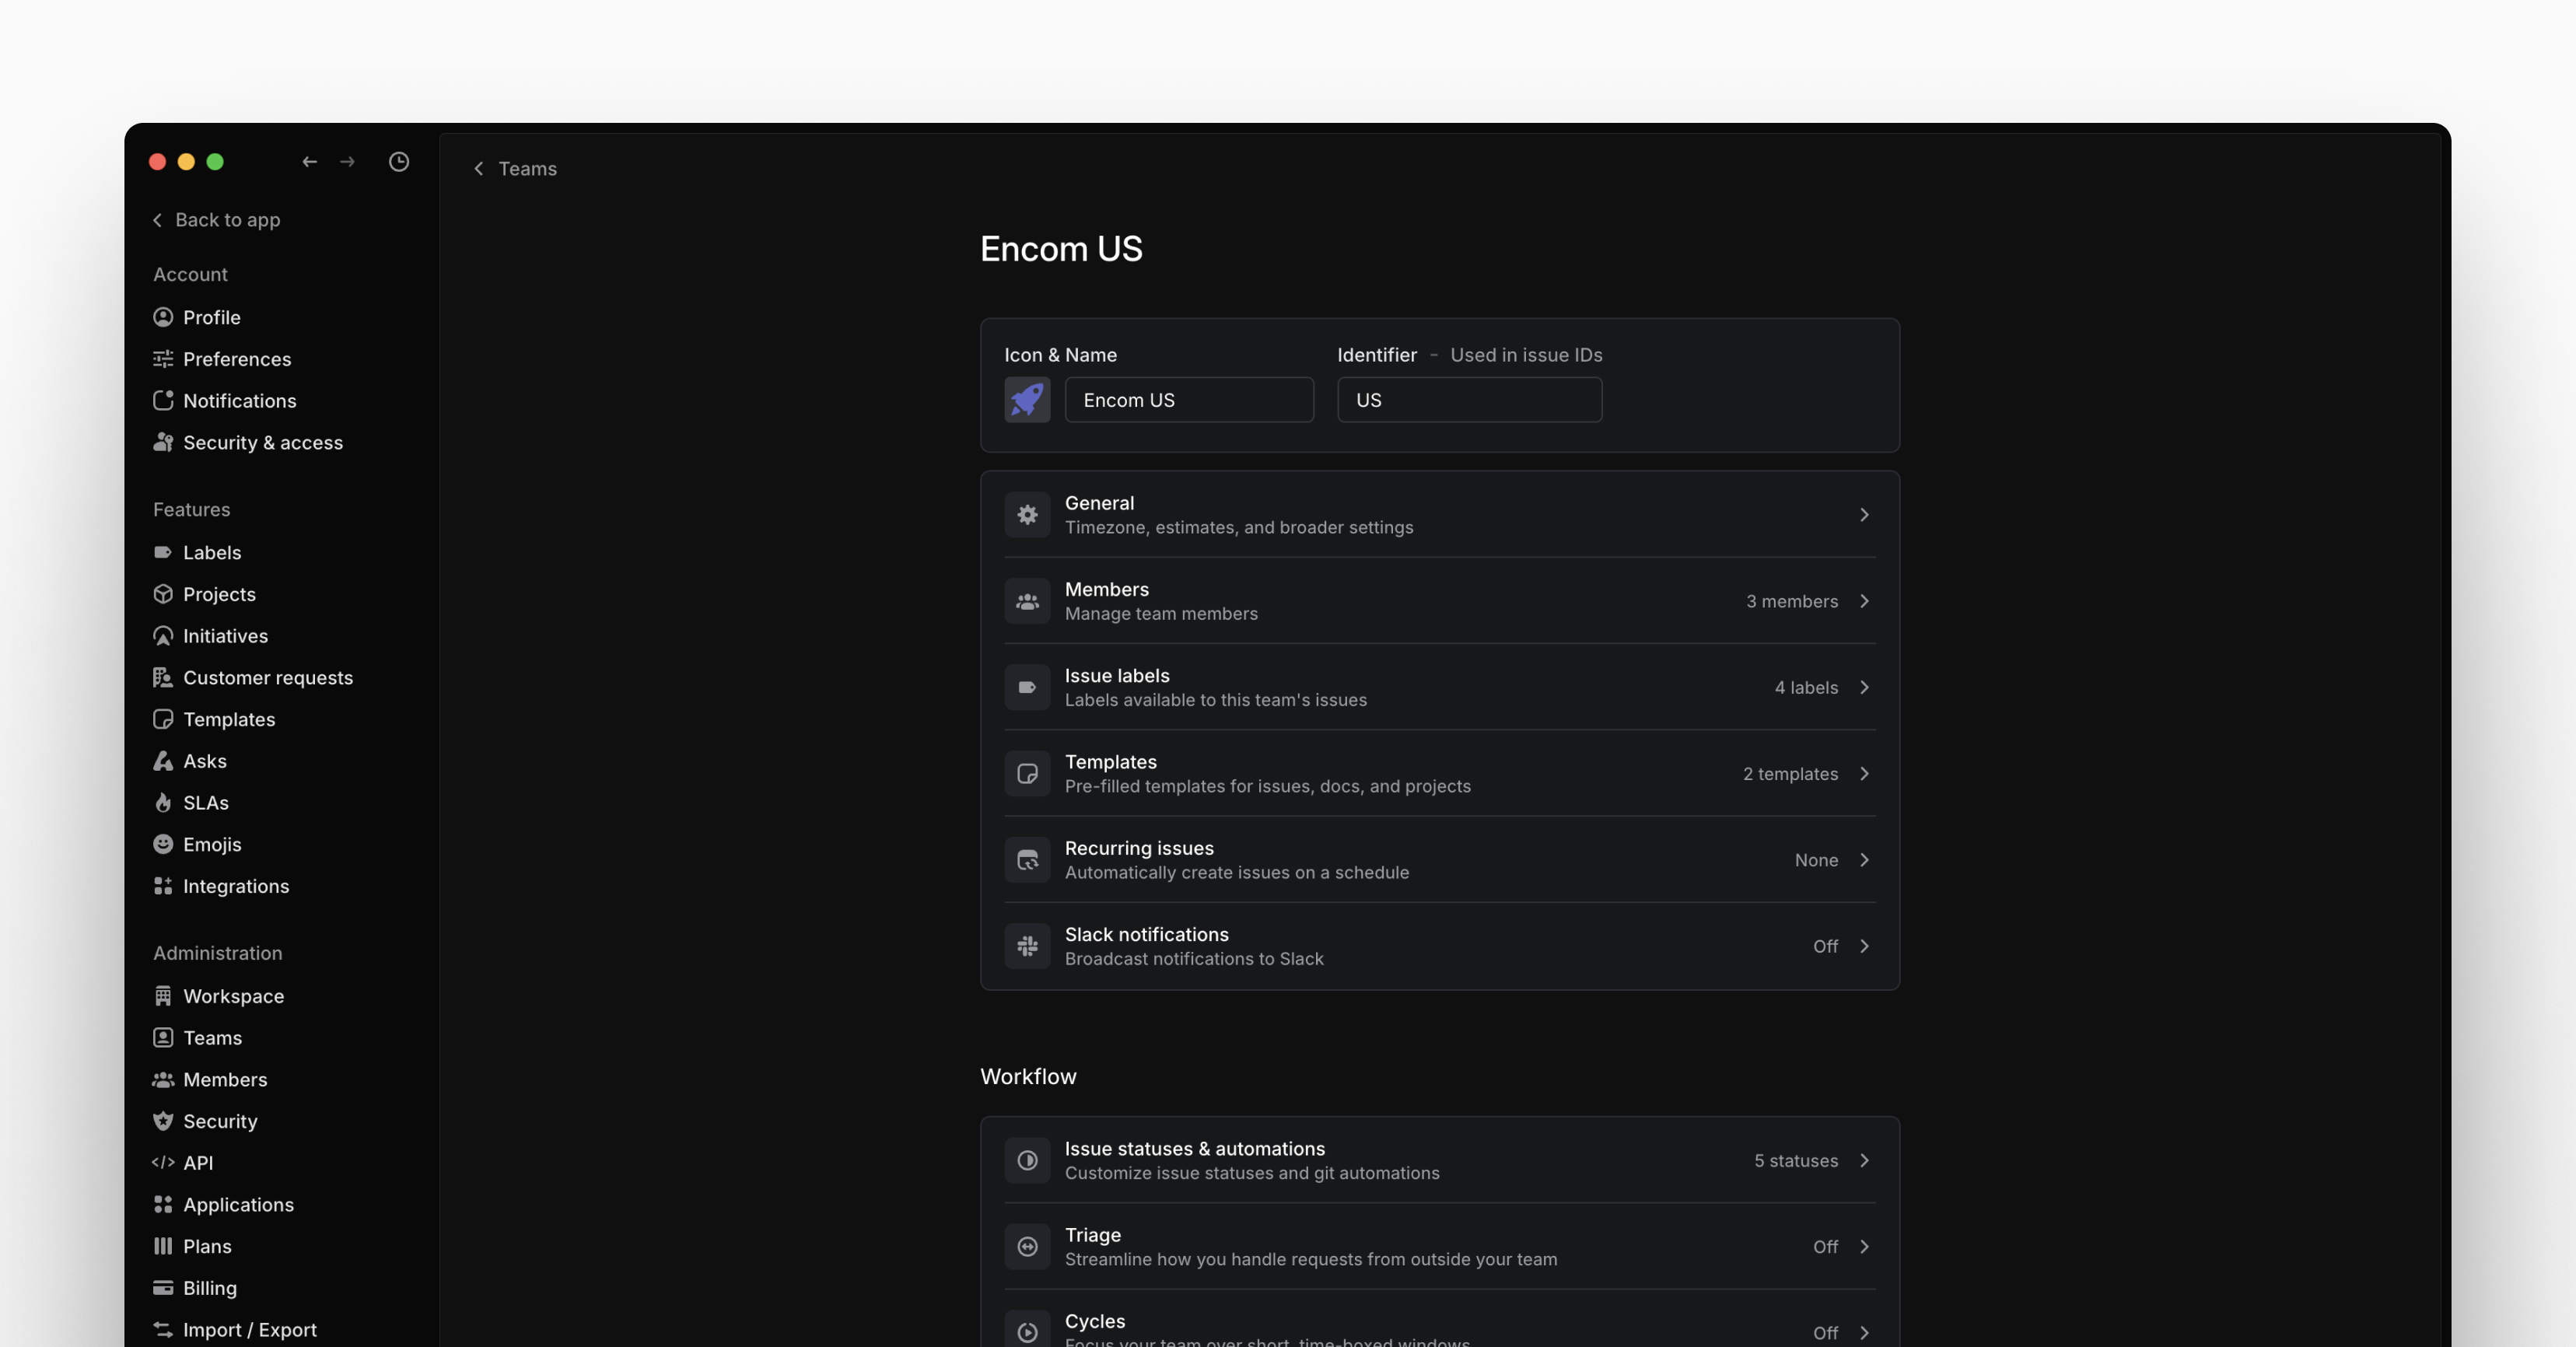Click the team name field Encom US
This screenshot has height=1347, width=2576.
[x=1189, y=400]
